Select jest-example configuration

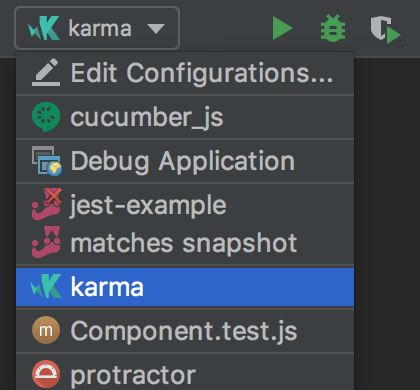pyautogui.click(x=185, y=204)
